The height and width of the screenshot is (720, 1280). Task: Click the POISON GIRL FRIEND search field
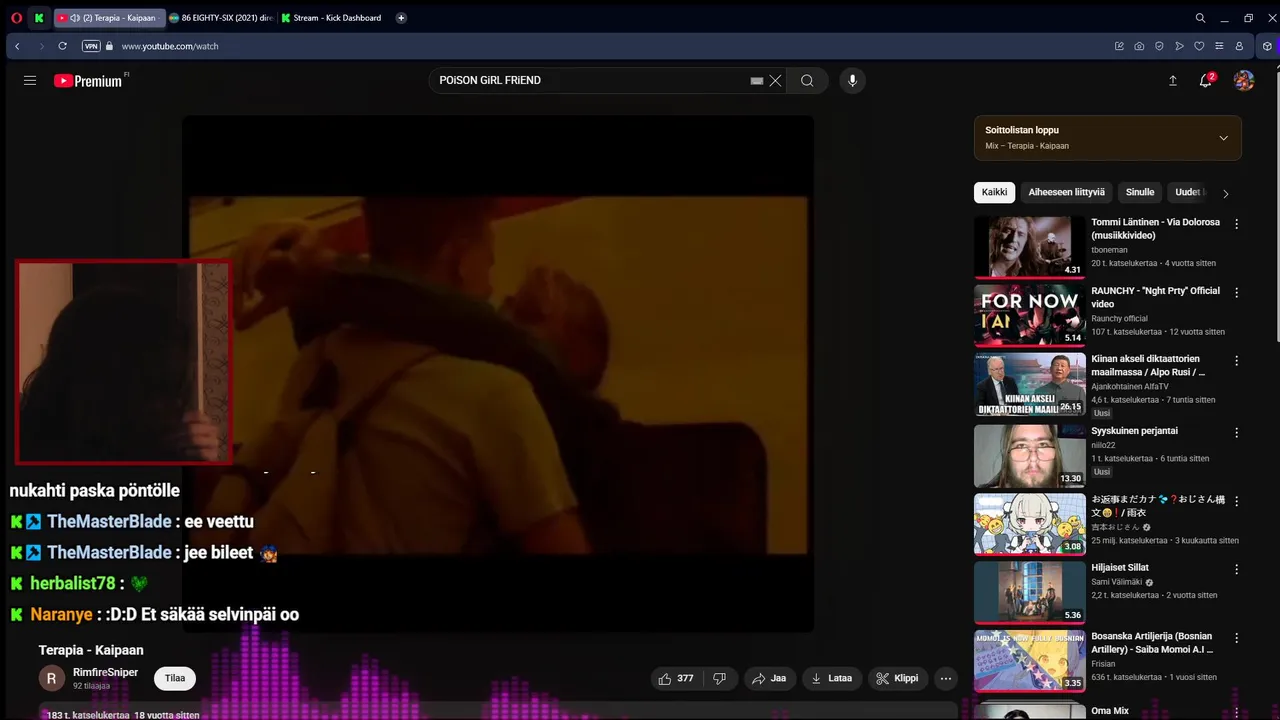(590, 80)
